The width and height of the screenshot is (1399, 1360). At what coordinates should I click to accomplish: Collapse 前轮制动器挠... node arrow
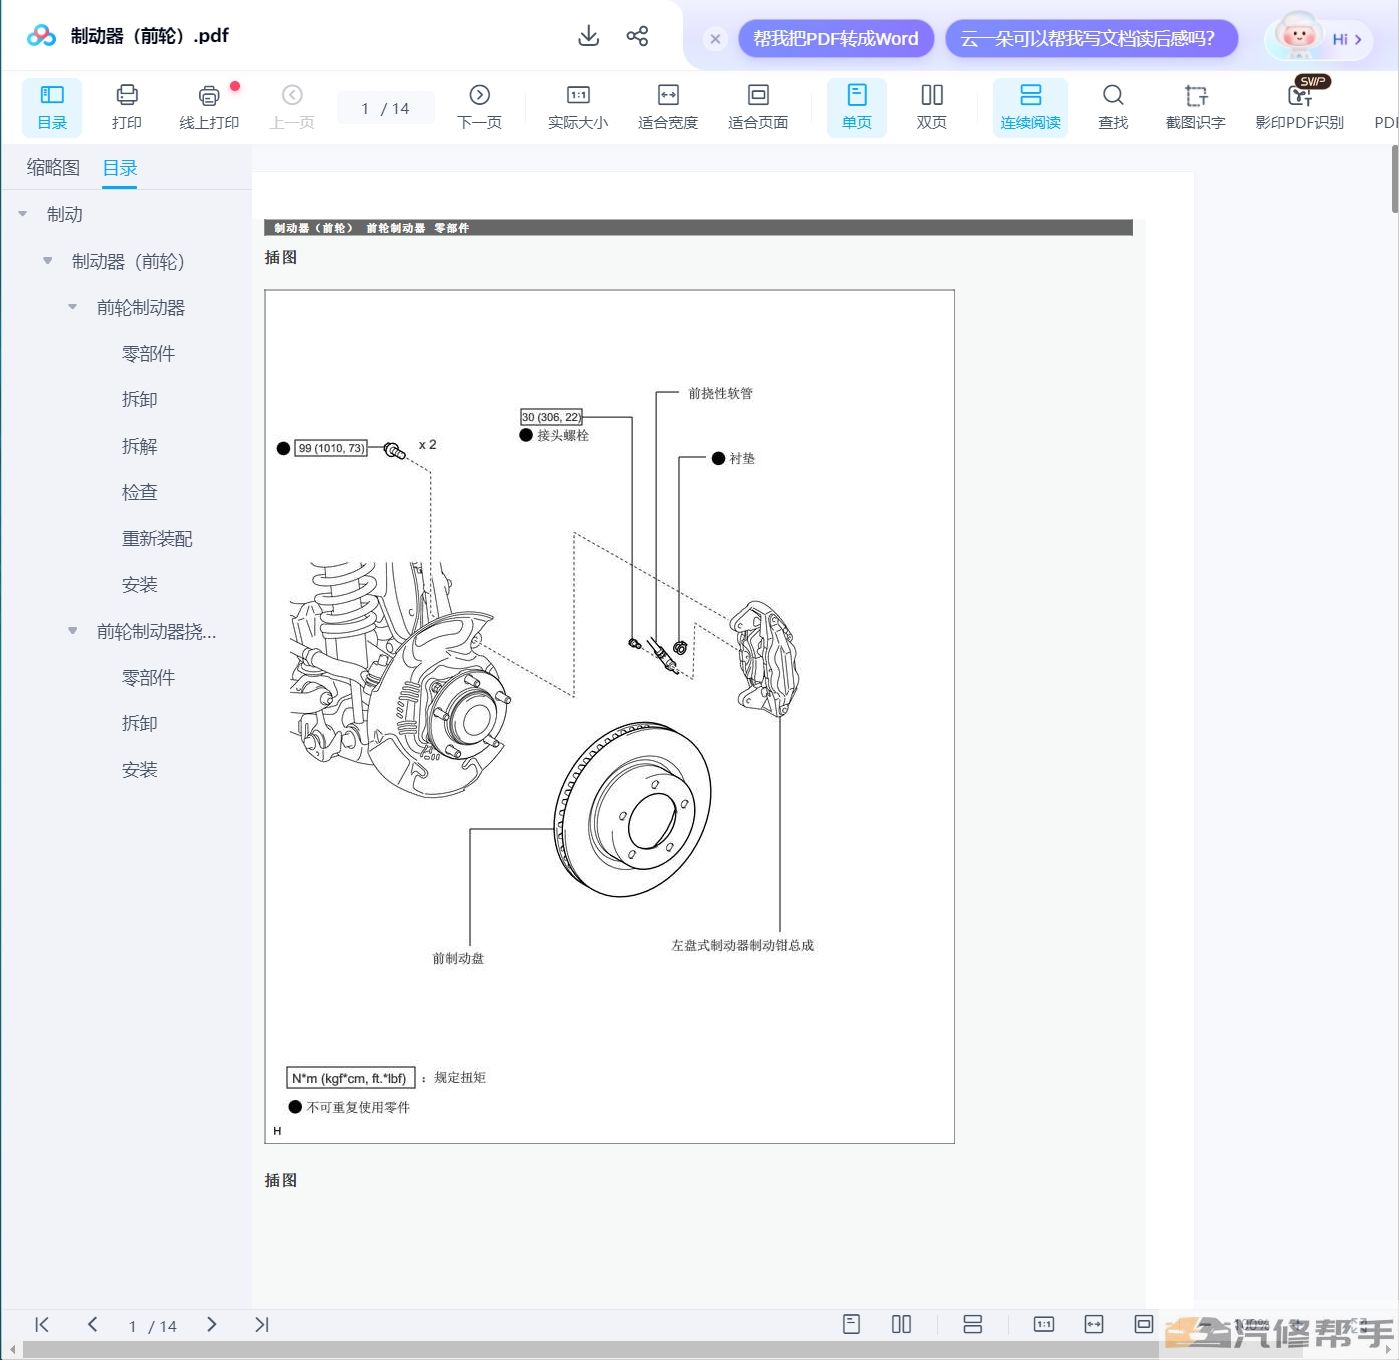(72, 631)
